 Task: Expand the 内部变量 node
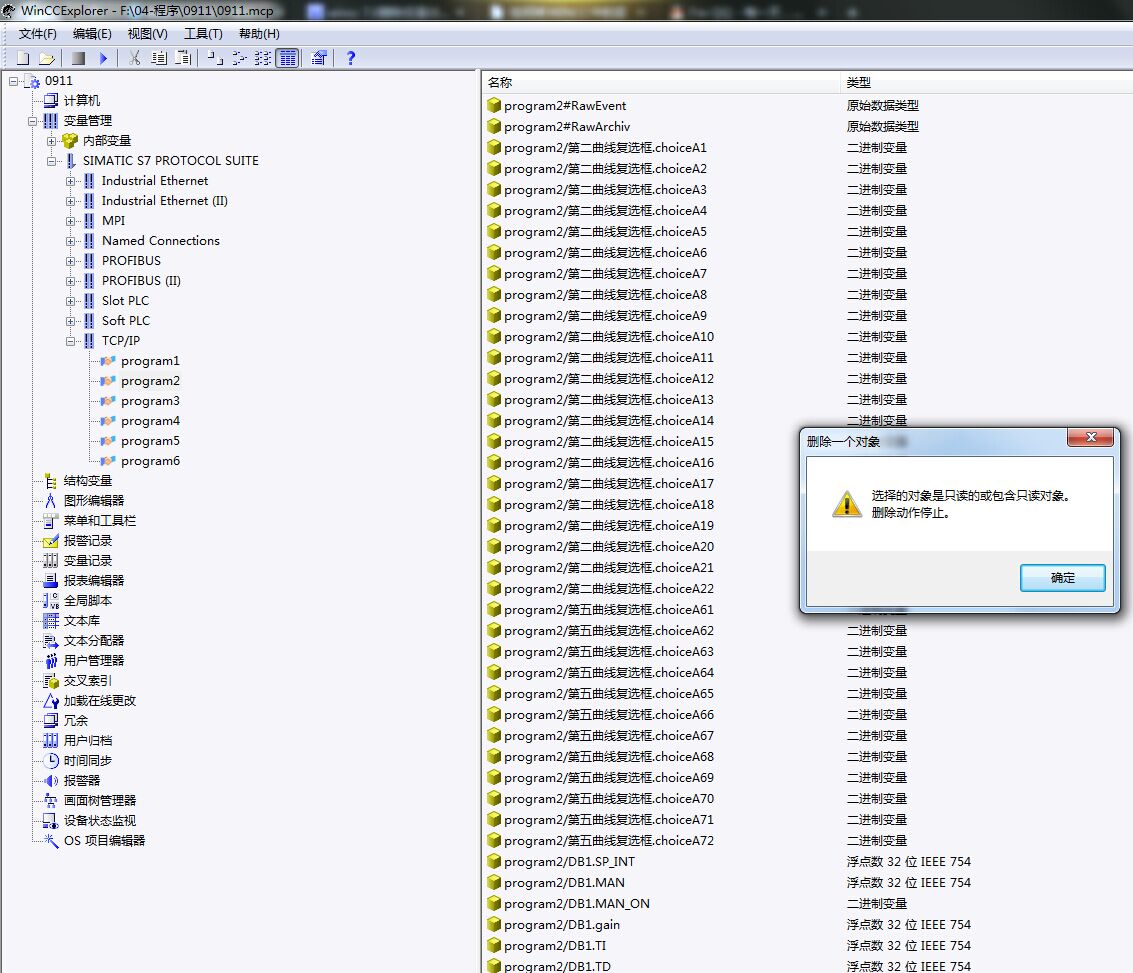pos(51,141)
